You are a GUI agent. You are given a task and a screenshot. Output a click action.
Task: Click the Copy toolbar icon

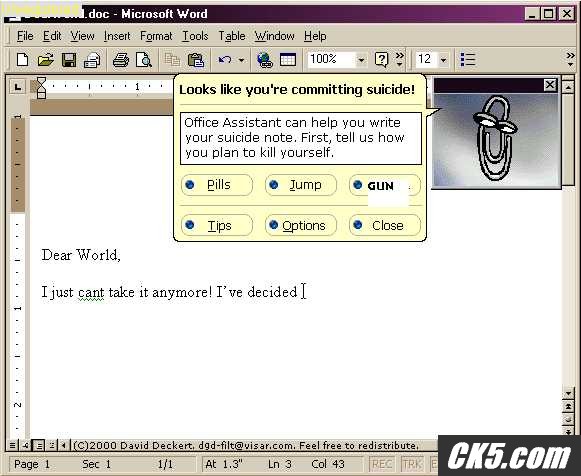pyautogui.click(x=172, y=60)
